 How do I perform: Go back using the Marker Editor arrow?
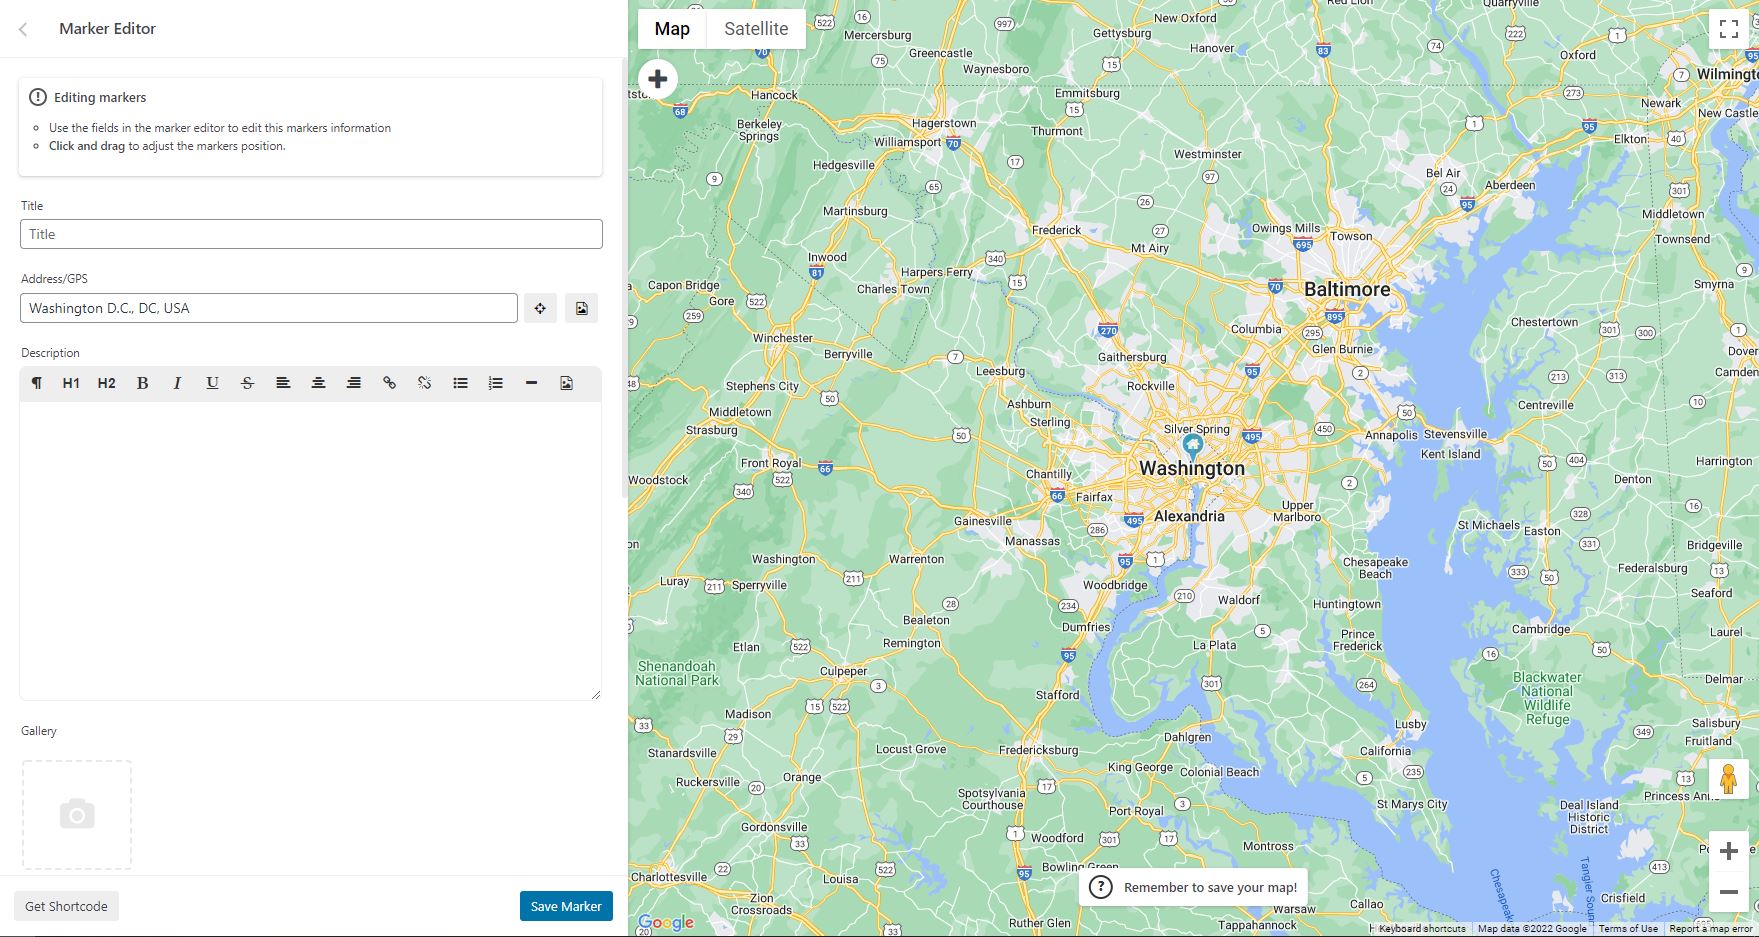23,29
